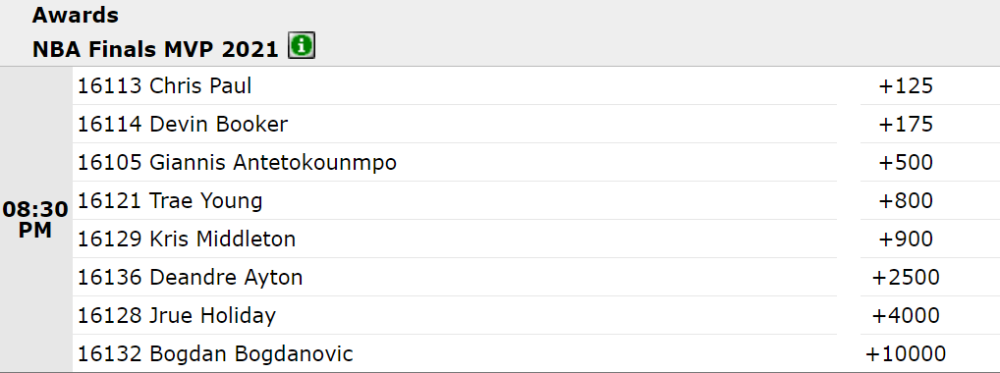The width and height of the screenshot is (1000, 373).
Task: Click the 16129 Kris Middleton row
Action: tap(455, 239)
